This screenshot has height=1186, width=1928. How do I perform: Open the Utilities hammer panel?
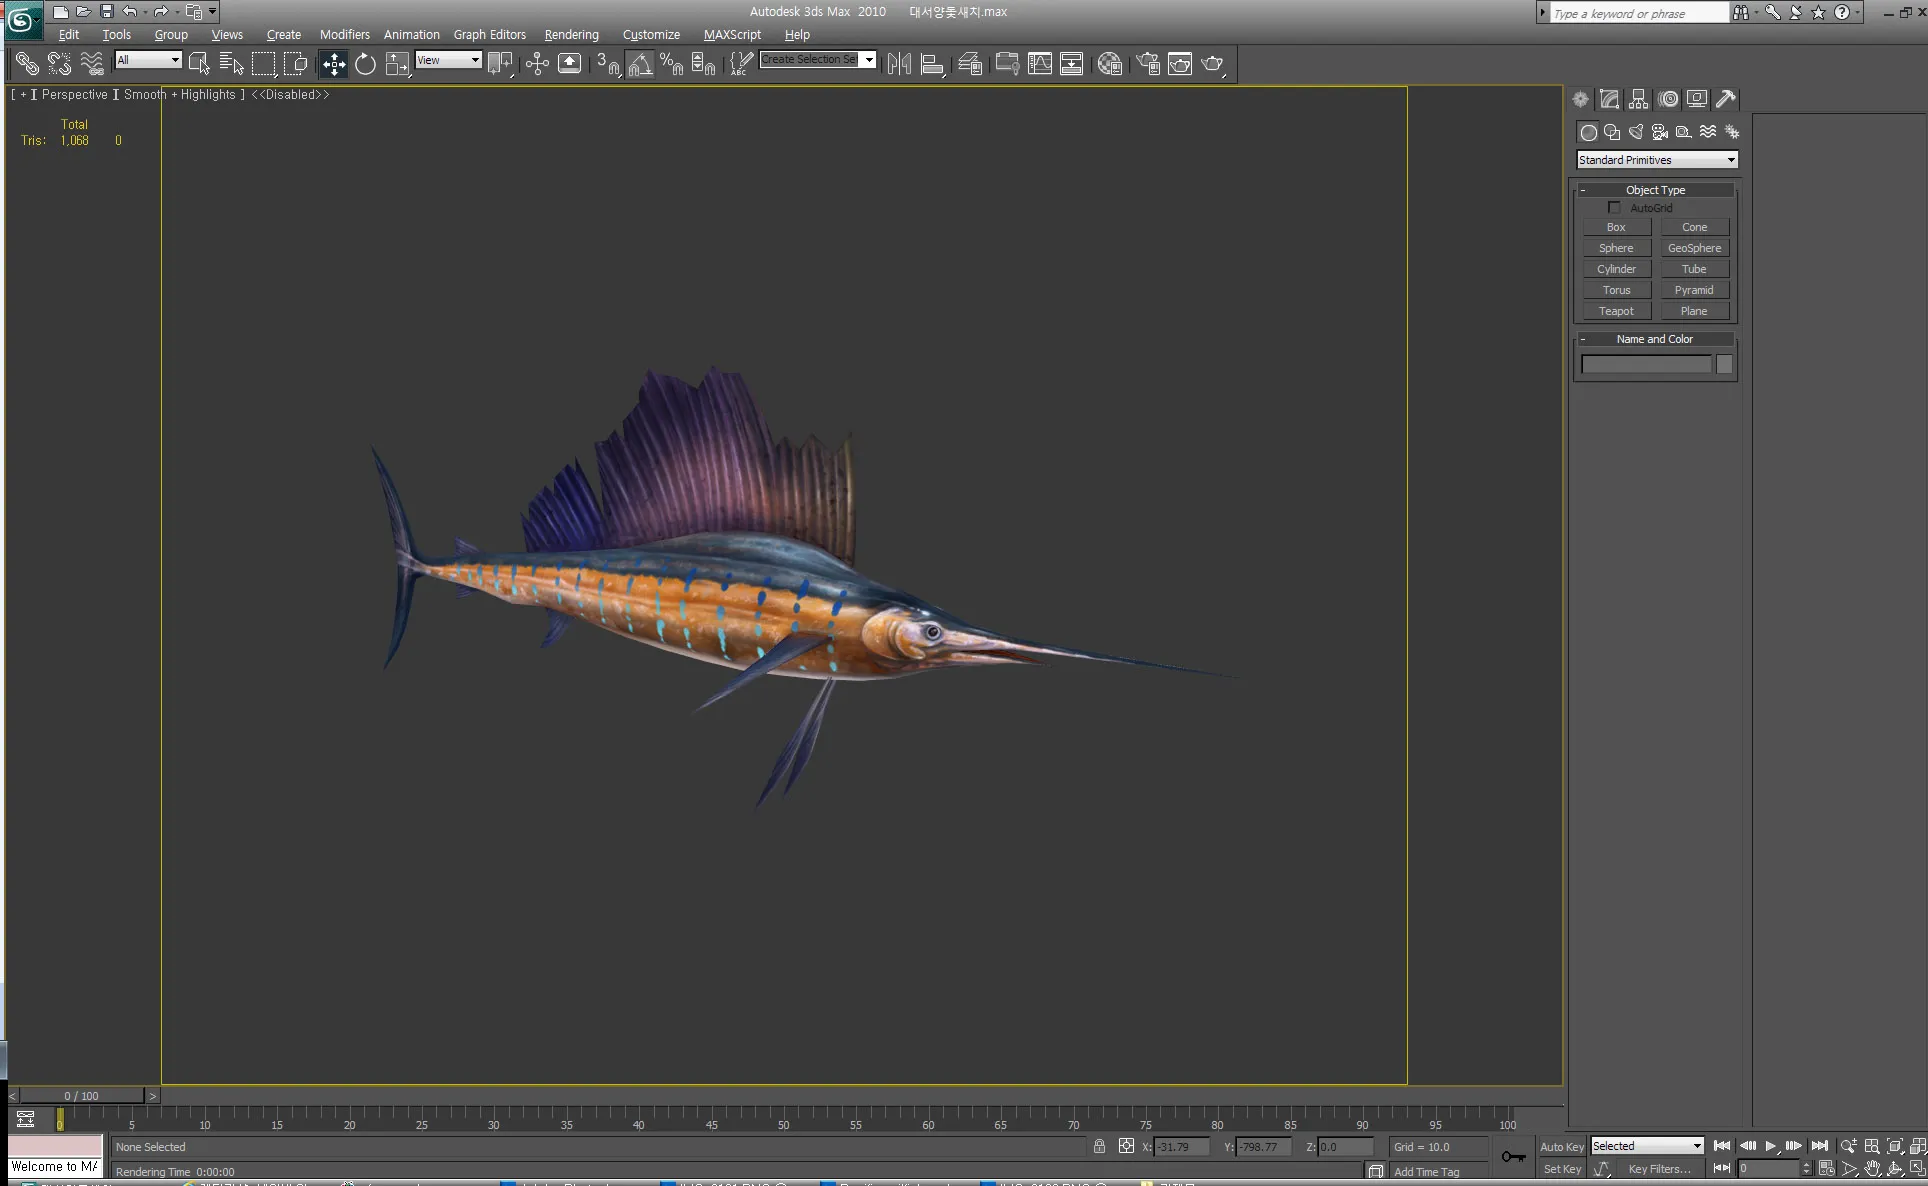click(x=1725, y=99)
